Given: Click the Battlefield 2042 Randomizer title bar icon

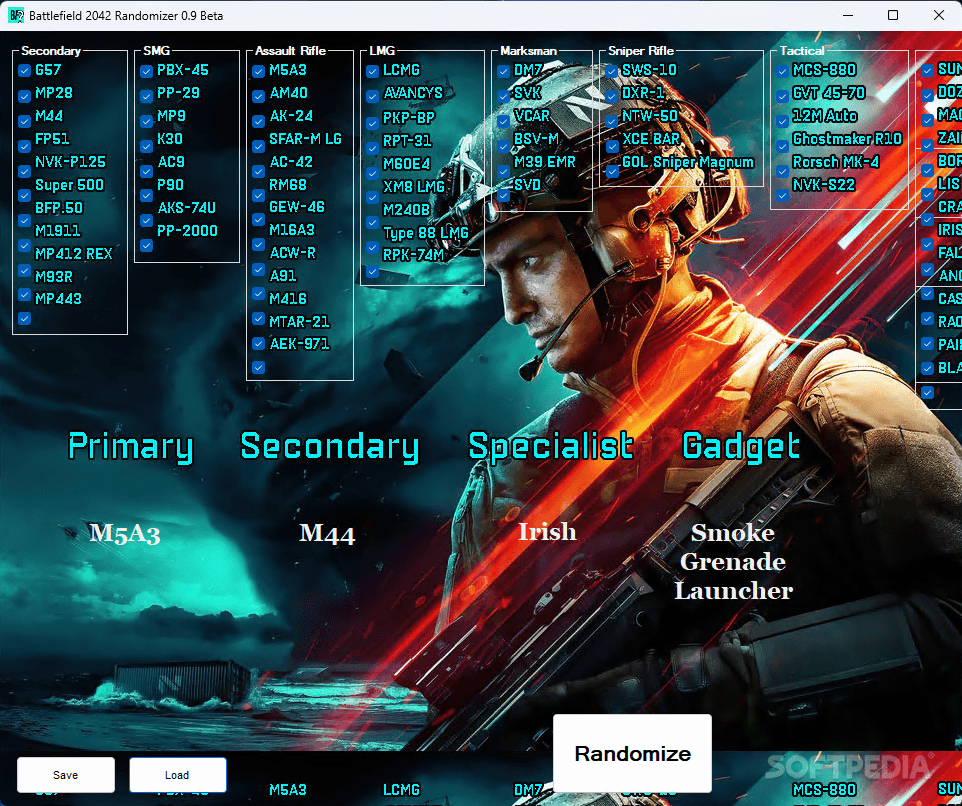Looking at the screenshot, I should (16, 15).
